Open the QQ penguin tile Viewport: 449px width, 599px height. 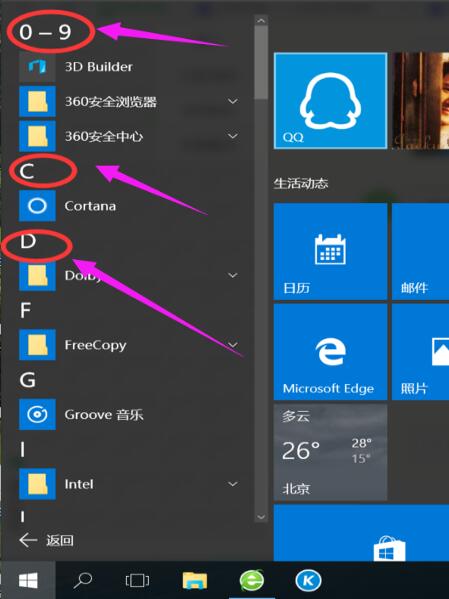(x=330, y=100)
